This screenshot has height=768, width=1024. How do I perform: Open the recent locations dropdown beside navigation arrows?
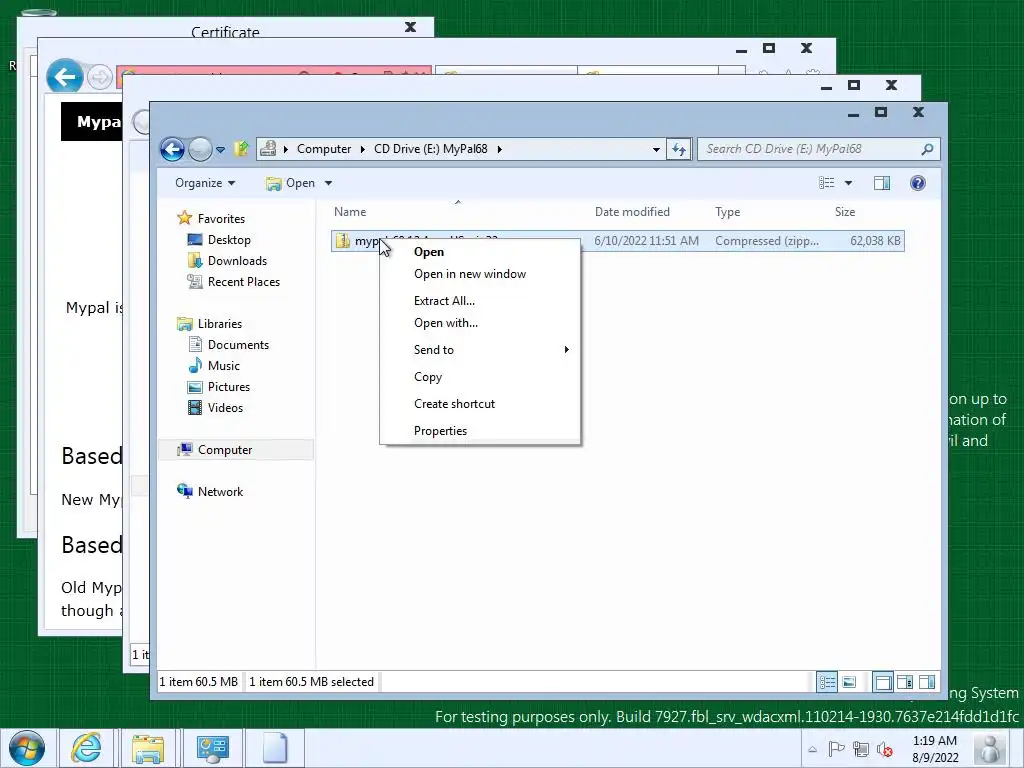(221, 150)
